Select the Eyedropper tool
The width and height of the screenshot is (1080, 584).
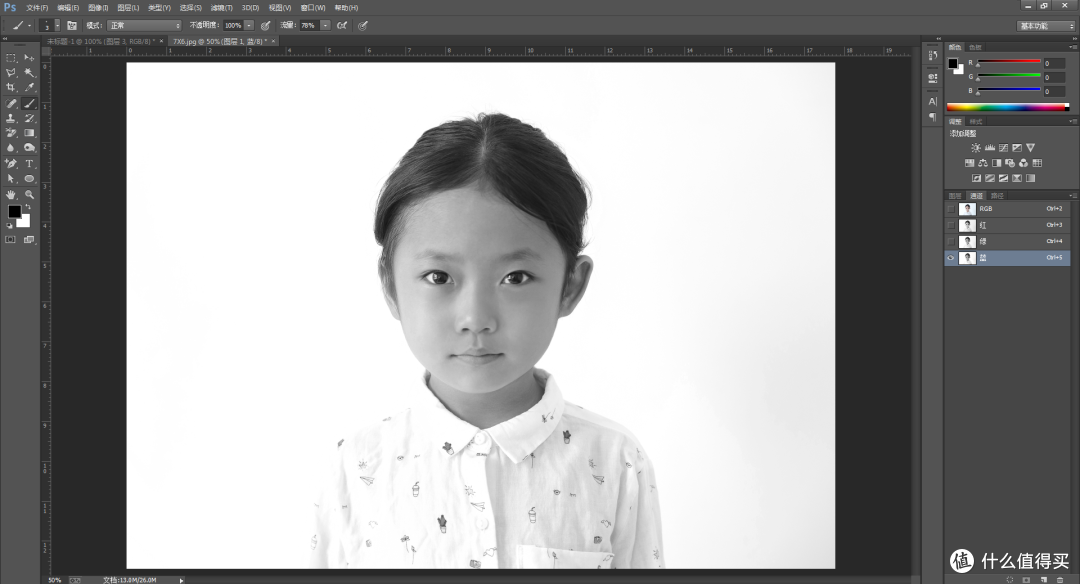(29, 88)
